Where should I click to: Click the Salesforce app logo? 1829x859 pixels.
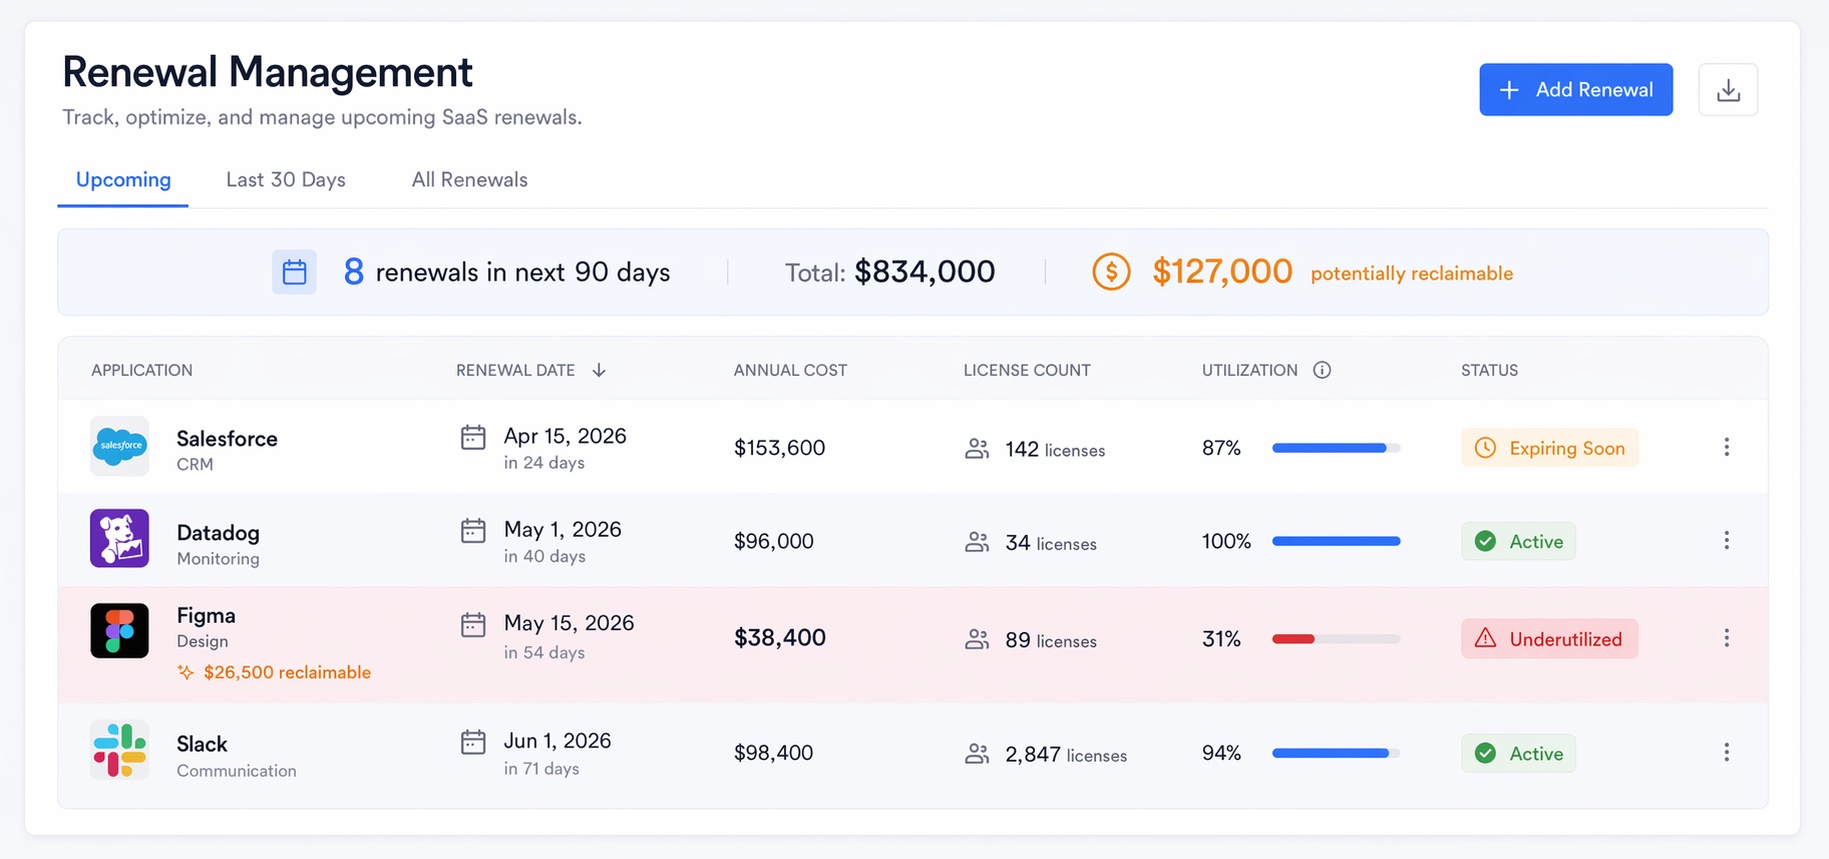point(120,446)
